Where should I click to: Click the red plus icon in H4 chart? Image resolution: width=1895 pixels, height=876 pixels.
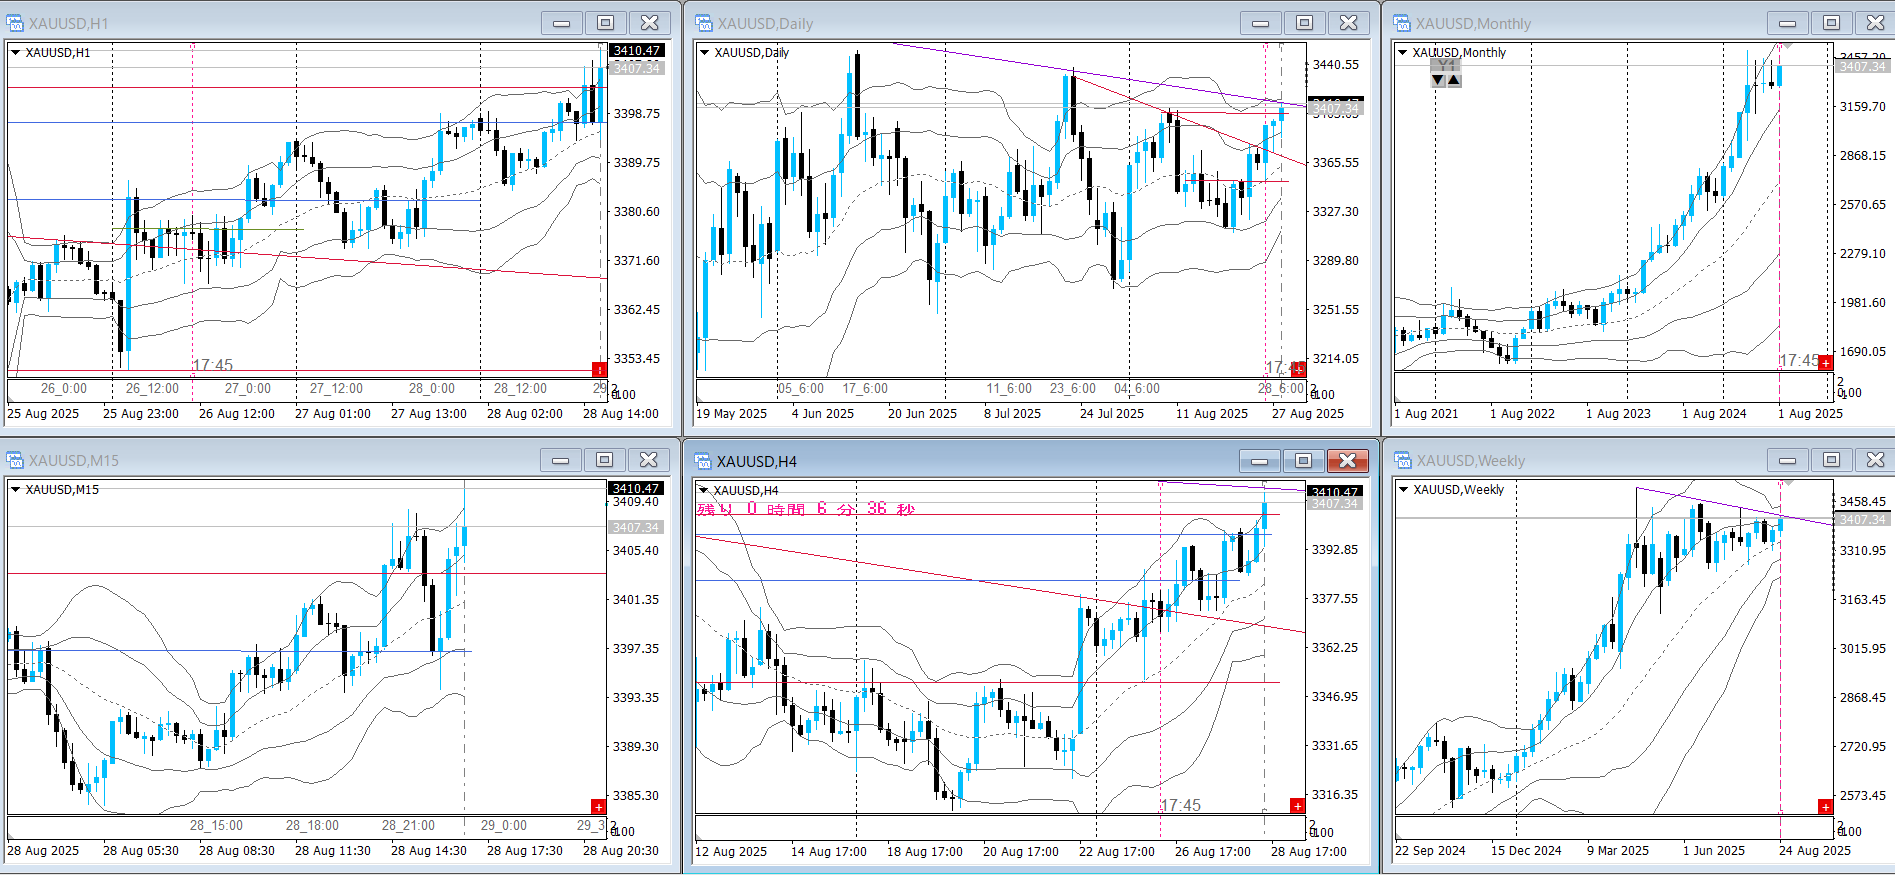click(1297, 806)
